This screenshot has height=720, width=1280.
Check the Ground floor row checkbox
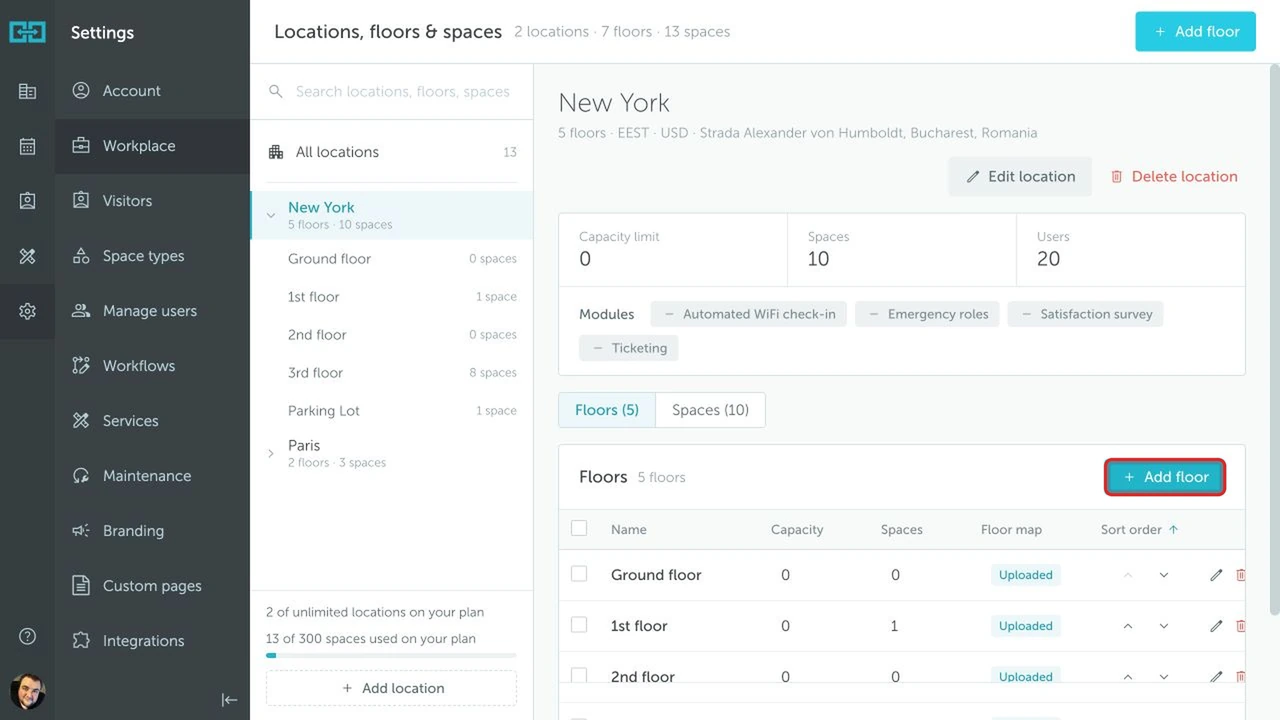pos(579,574)
